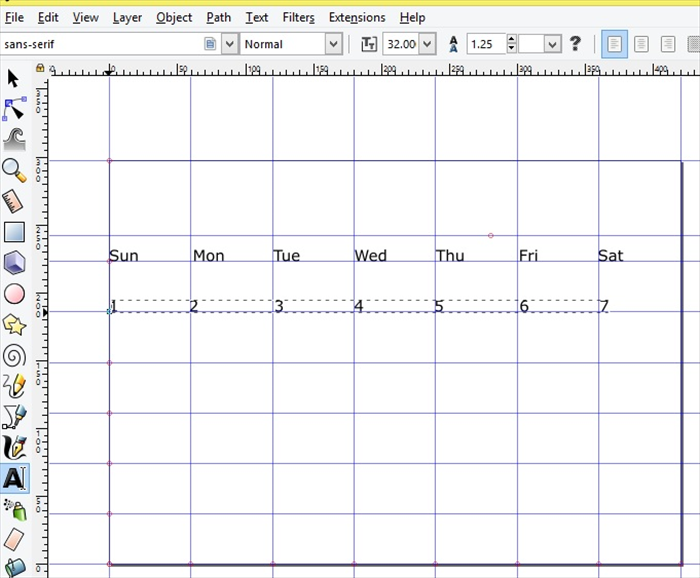The image size is (700, 578).
Task: Open the Edit menu
Action: [48, 17]
